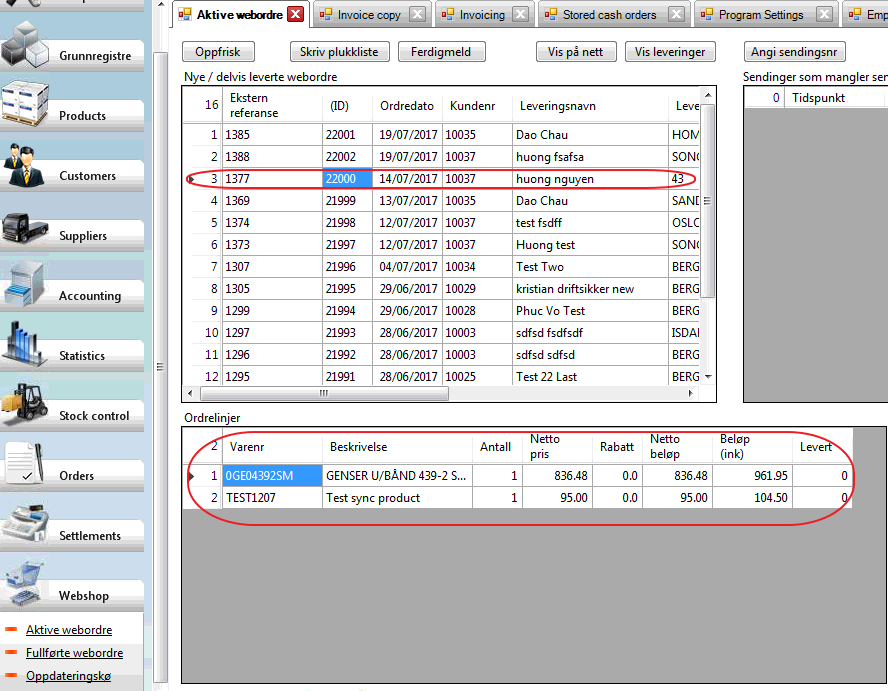Open the Settlements cash register icon
This screenshot has height=691, width=888.
24,524
